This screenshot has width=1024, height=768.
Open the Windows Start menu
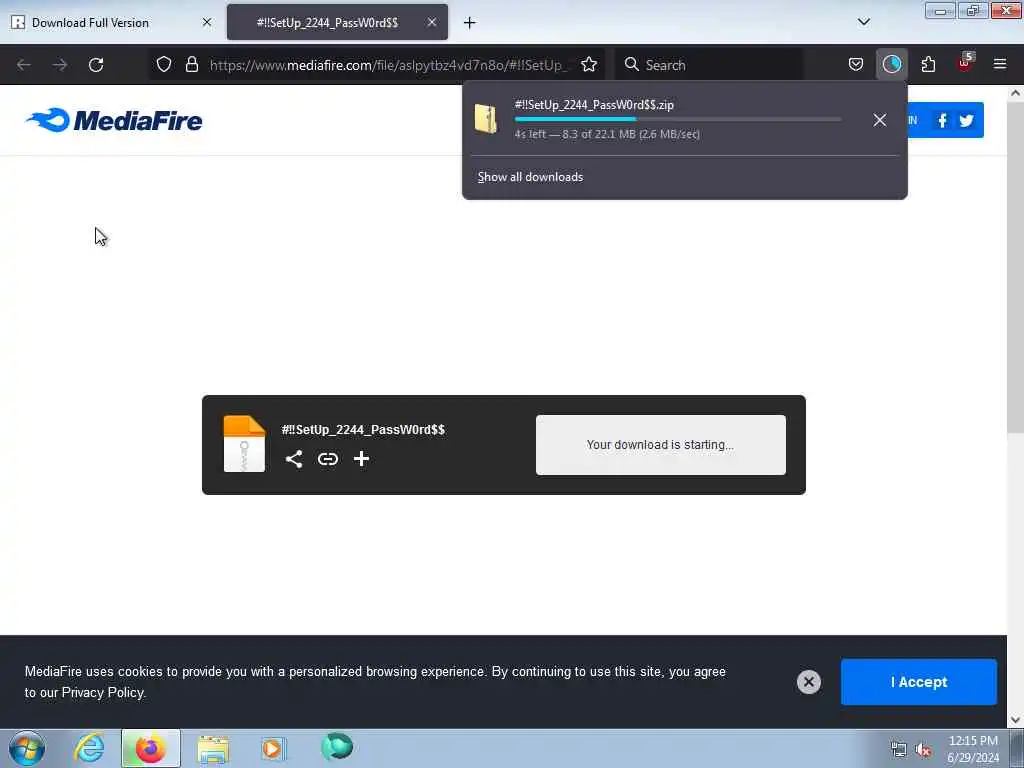pos(27,748)
